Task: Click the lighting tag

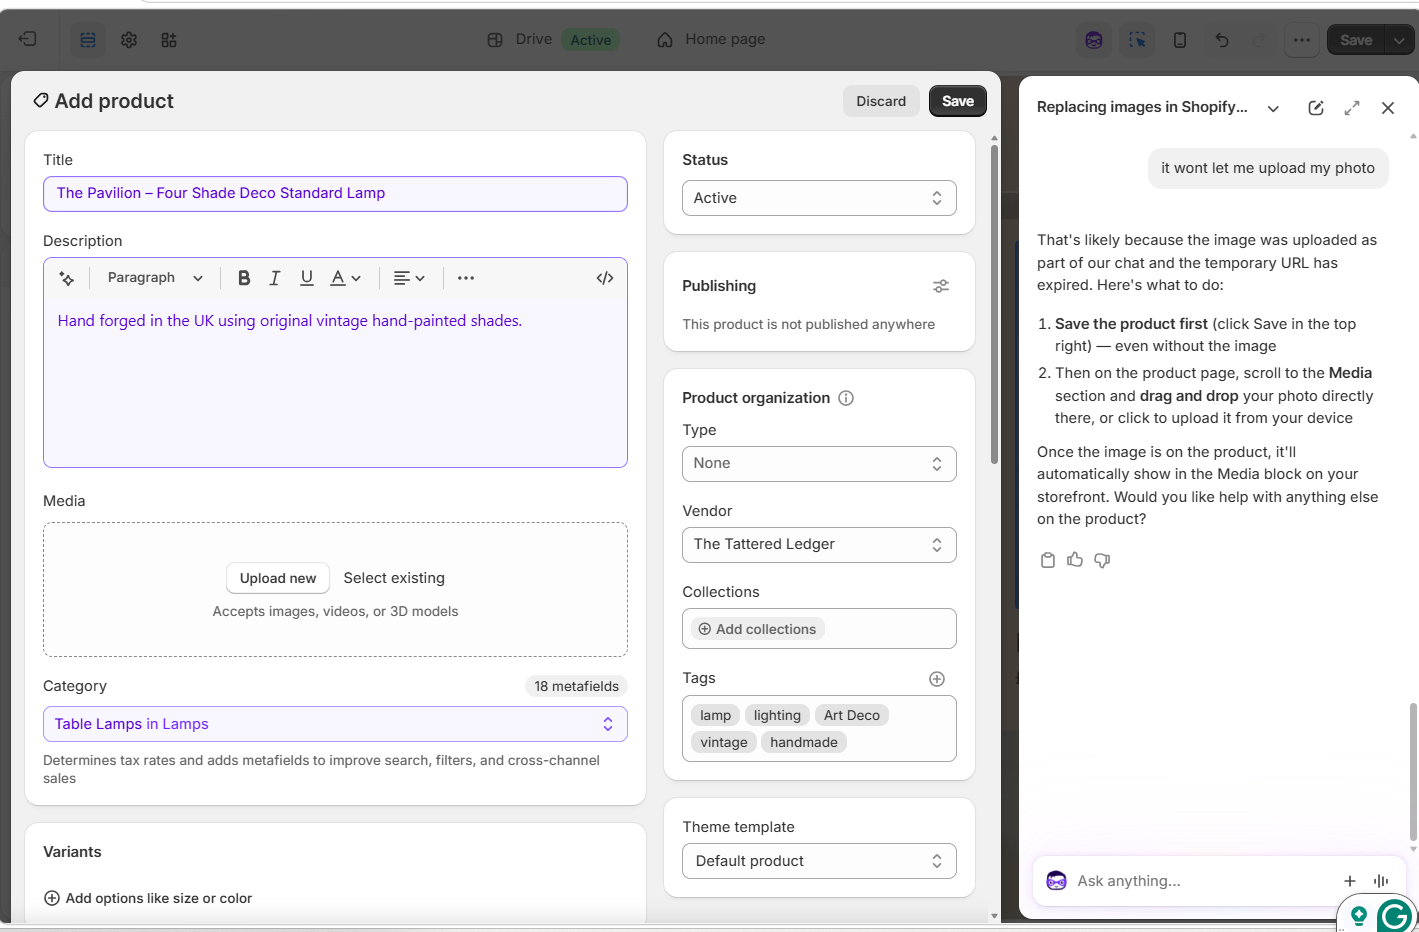Action: click(x=777, y=715)
